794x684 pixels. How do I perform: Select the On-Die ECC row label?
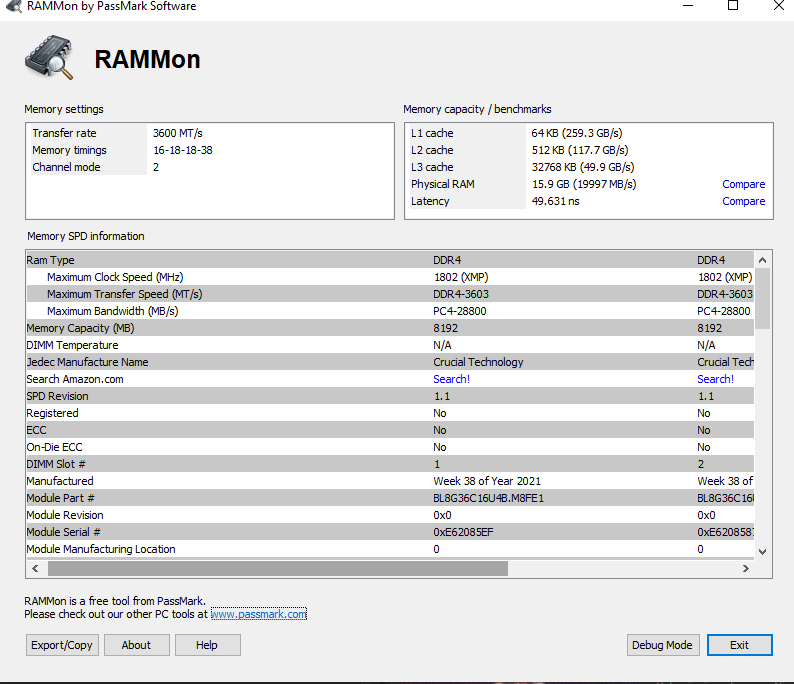click(54, 447)
